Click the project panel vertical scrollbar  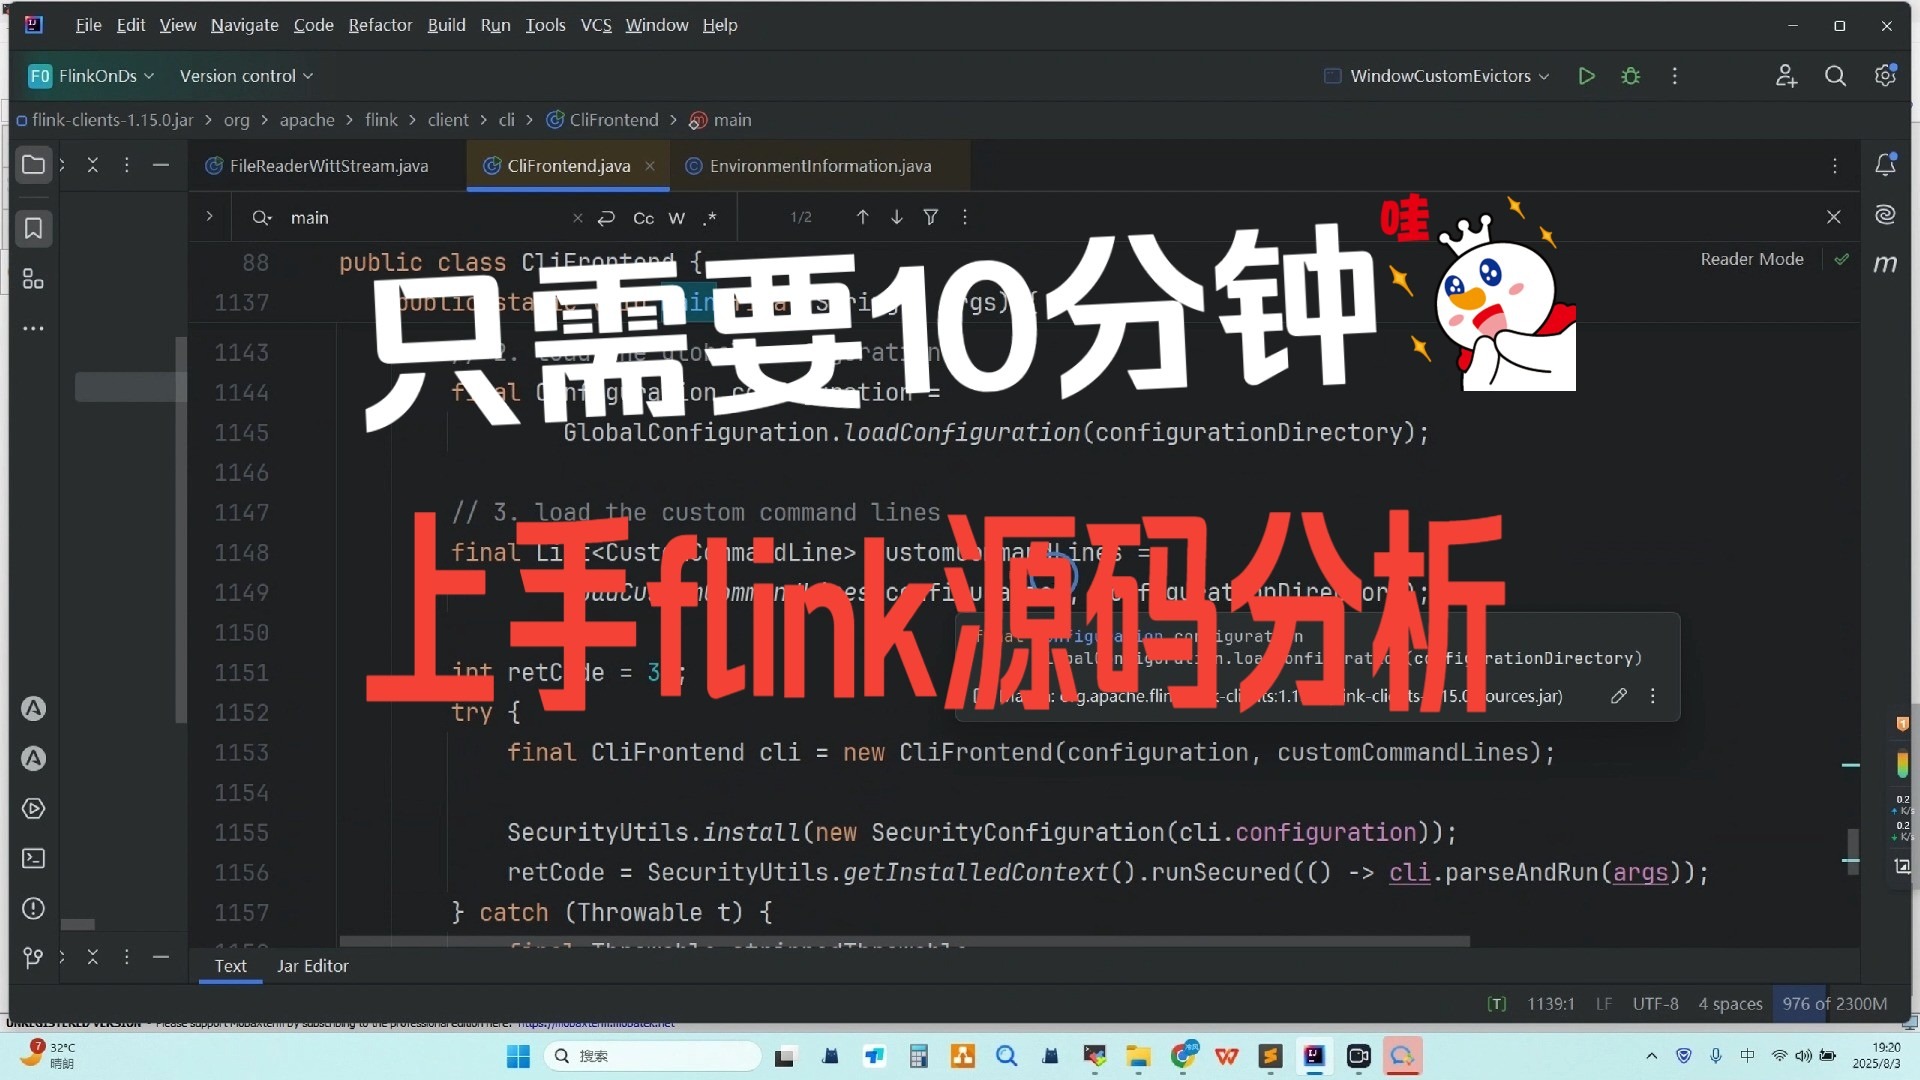[181, 530]
